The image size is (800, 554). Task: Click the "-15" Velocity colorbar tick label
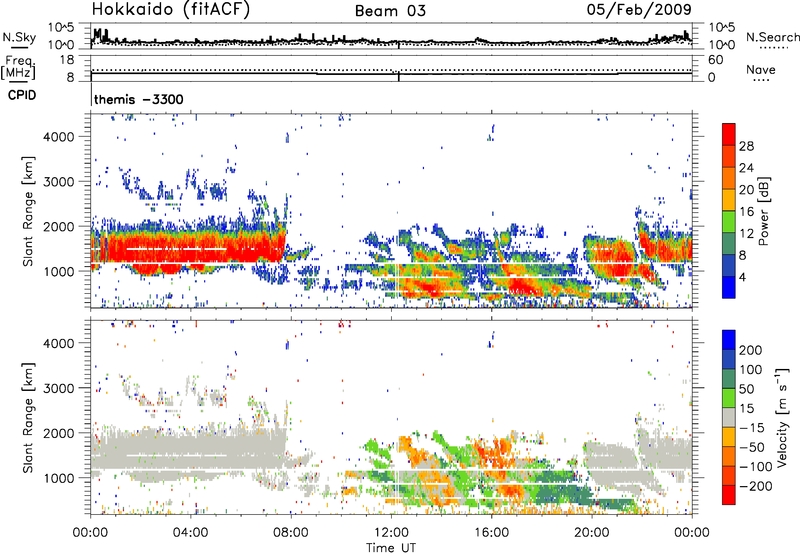pyautogui.click(x=752, y=427)
